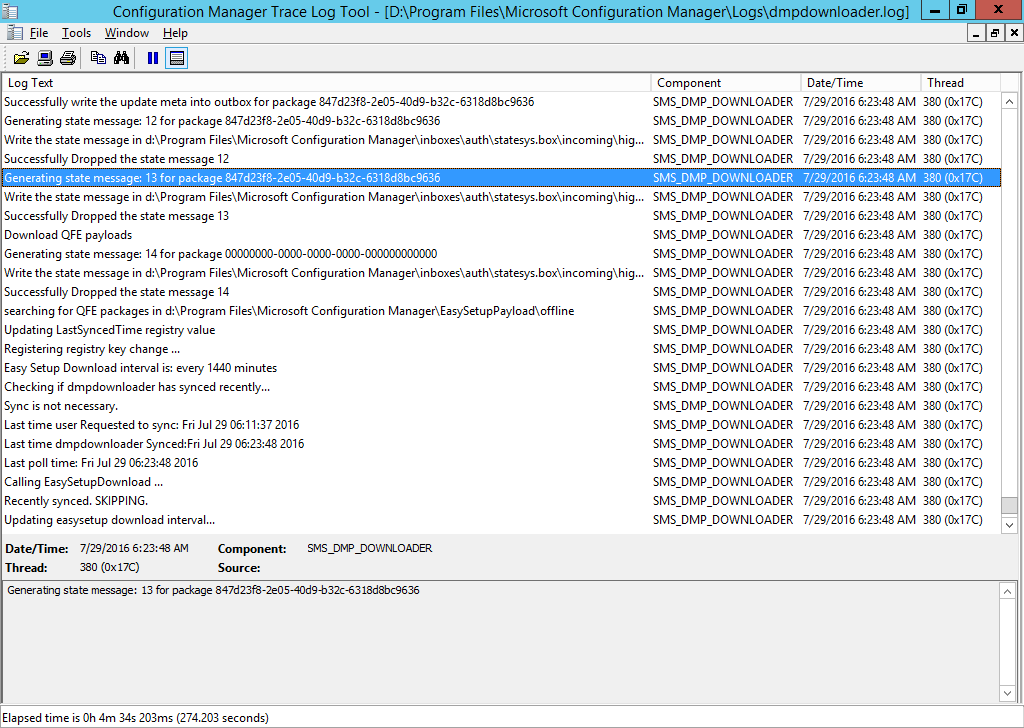Sort by the Component column header
This screenshot has height=728, width=1024.
[x=726, y=83]
